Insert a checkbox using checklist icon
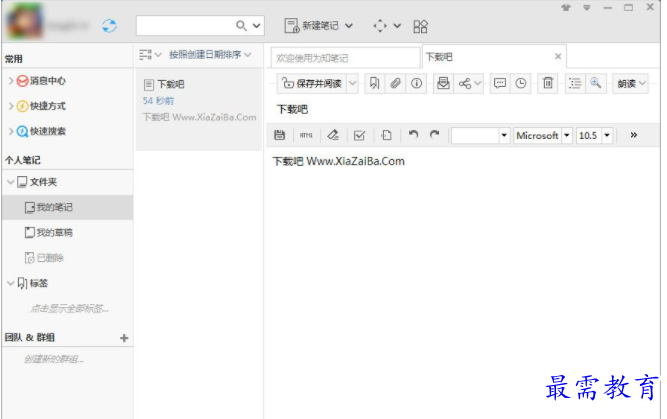667x419 pixels. [x=359, y=135]
